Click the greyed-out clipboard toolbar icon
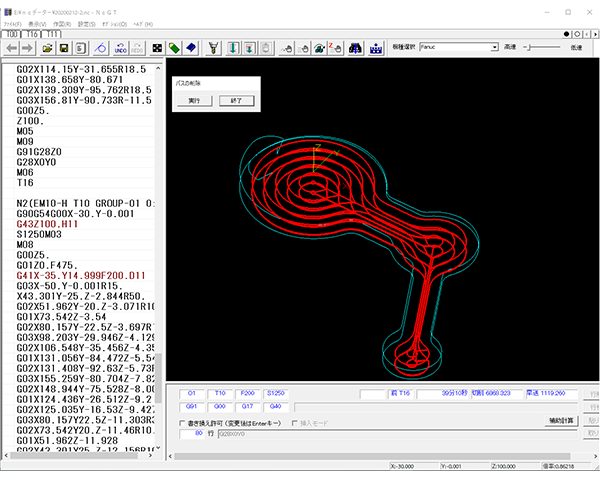Image resolution: width=600 pixels, height=480 pixels. (266, 48)
